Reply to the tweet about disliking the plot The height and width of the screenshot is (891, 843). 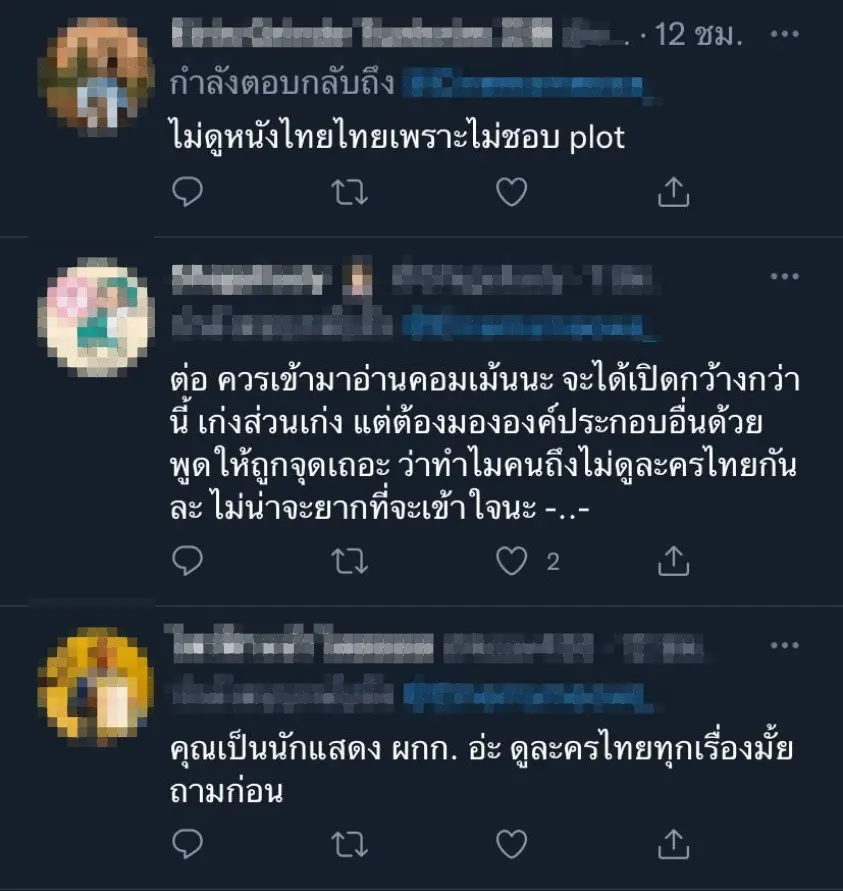(x=187, y=192)
